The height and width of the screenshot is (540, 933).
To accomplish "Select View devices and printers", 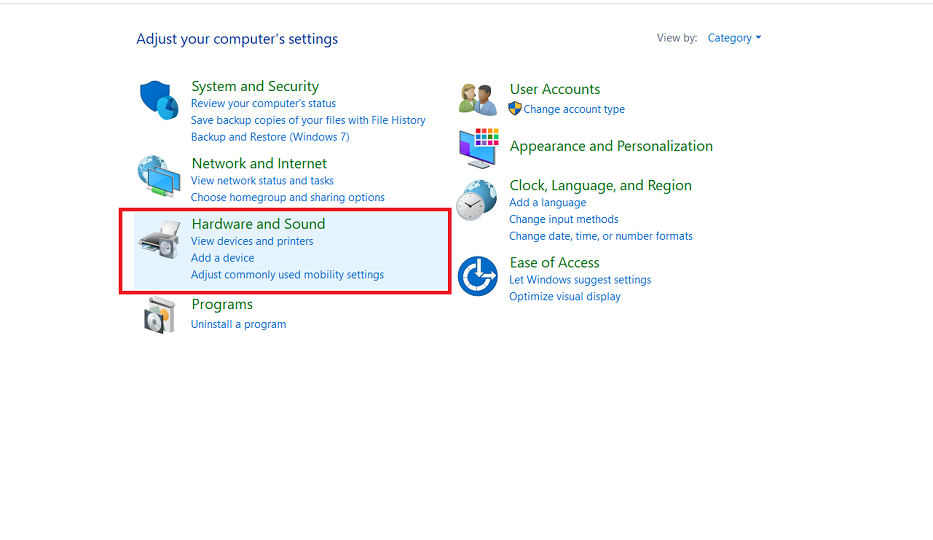I will 252,241.
